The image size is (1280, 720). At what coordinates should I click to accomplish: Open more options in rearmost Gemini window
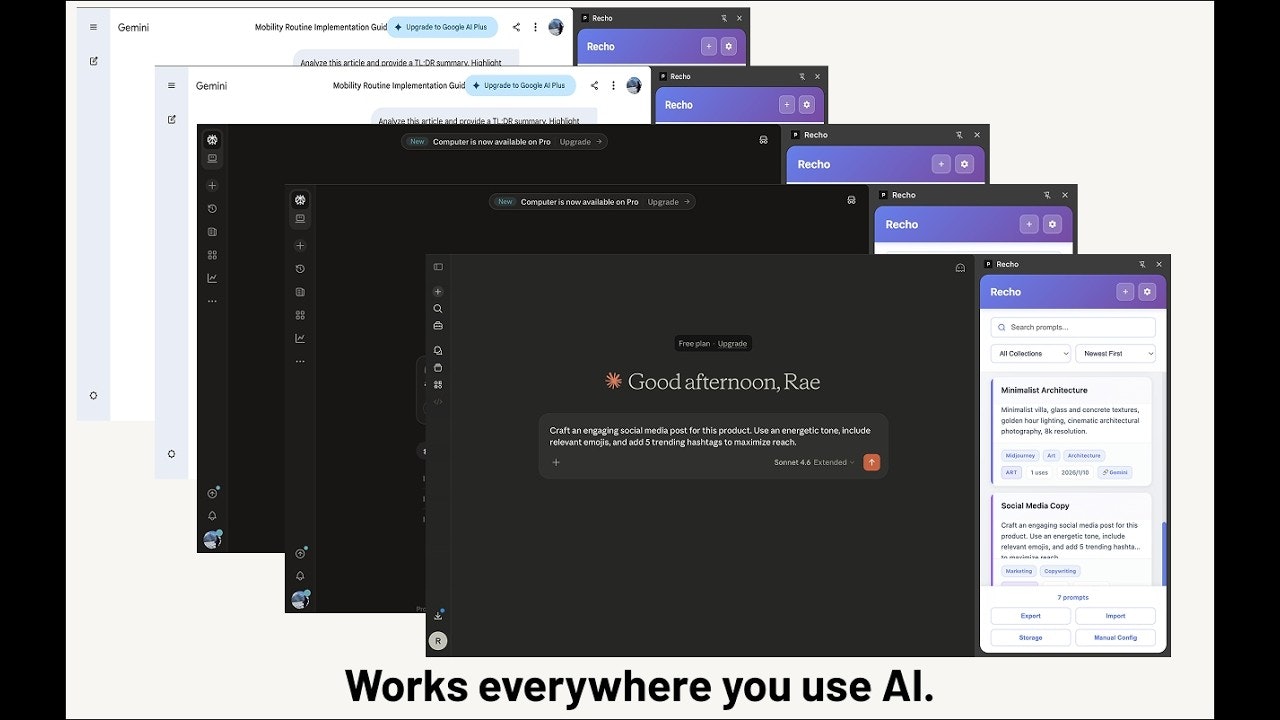(535, 27)
